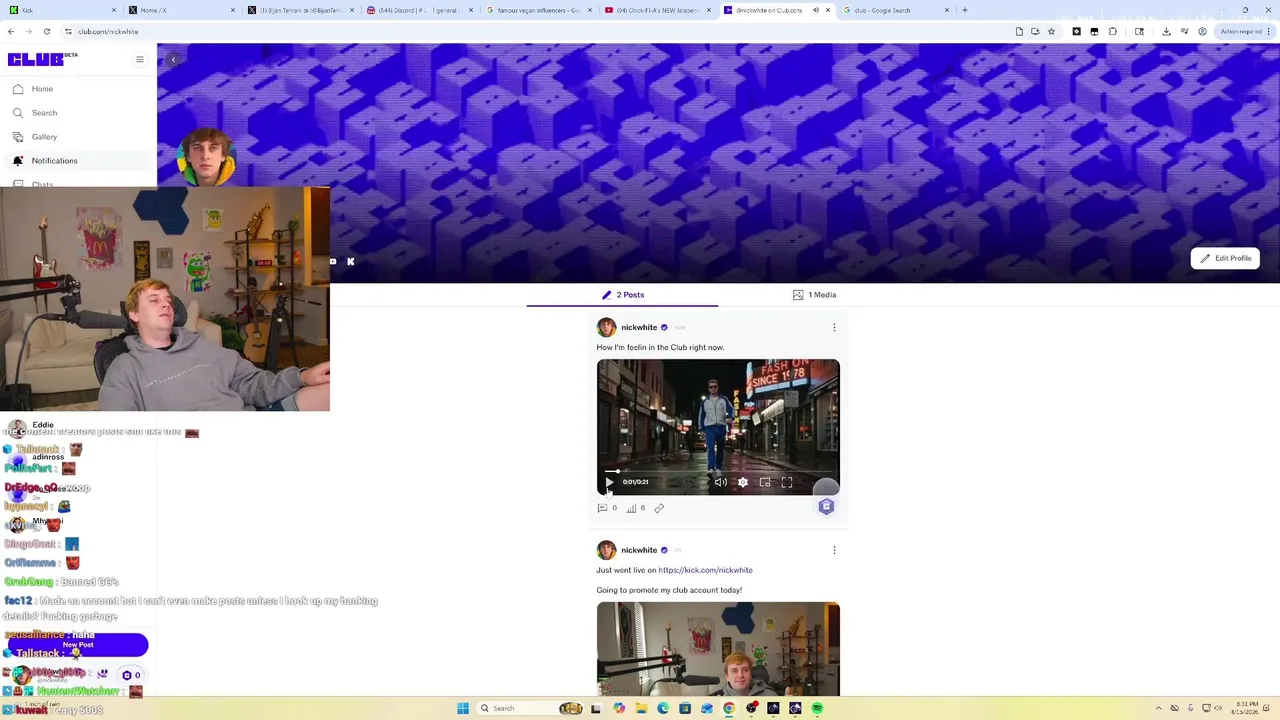Bookmark this page with the star icon
This screenshot has width=1280, height=720.
pyautogui.click(x=1051, y=31)
